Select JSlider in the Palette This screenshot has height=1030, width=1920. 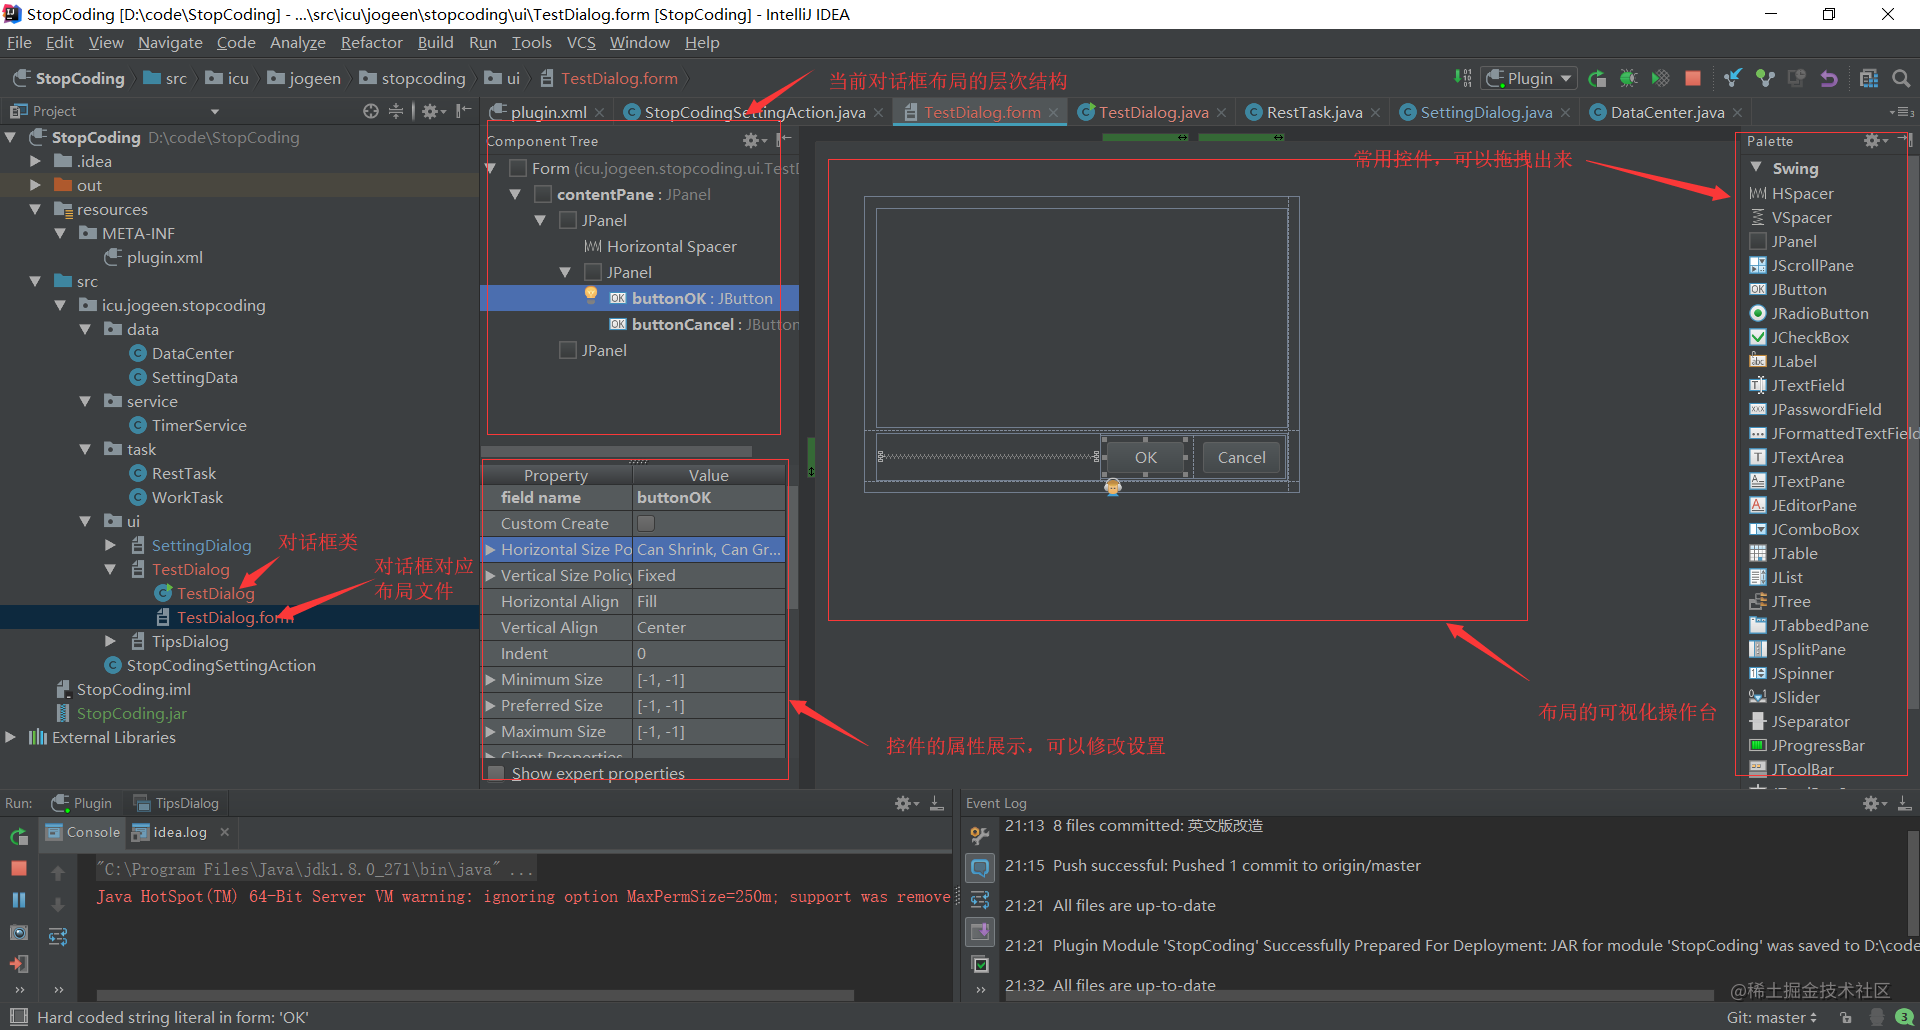click(x=1785, y=697)
